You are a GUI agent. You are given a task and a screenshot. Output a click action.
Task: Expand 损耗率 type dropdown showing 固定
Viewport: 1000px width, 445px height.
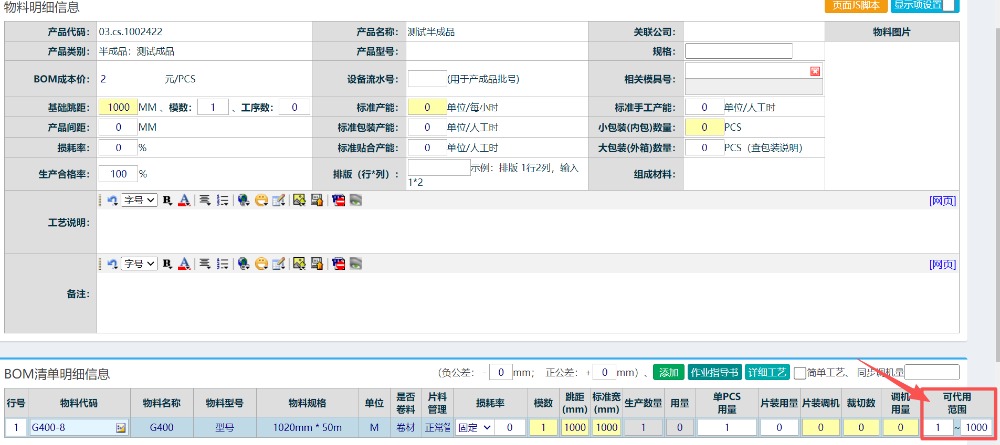click(x=474, y=427)
